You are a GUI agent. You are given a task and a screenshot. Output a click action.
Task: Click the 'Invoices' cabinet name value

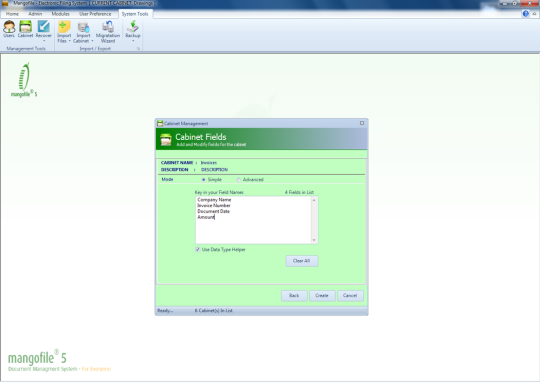coord(209,163)
